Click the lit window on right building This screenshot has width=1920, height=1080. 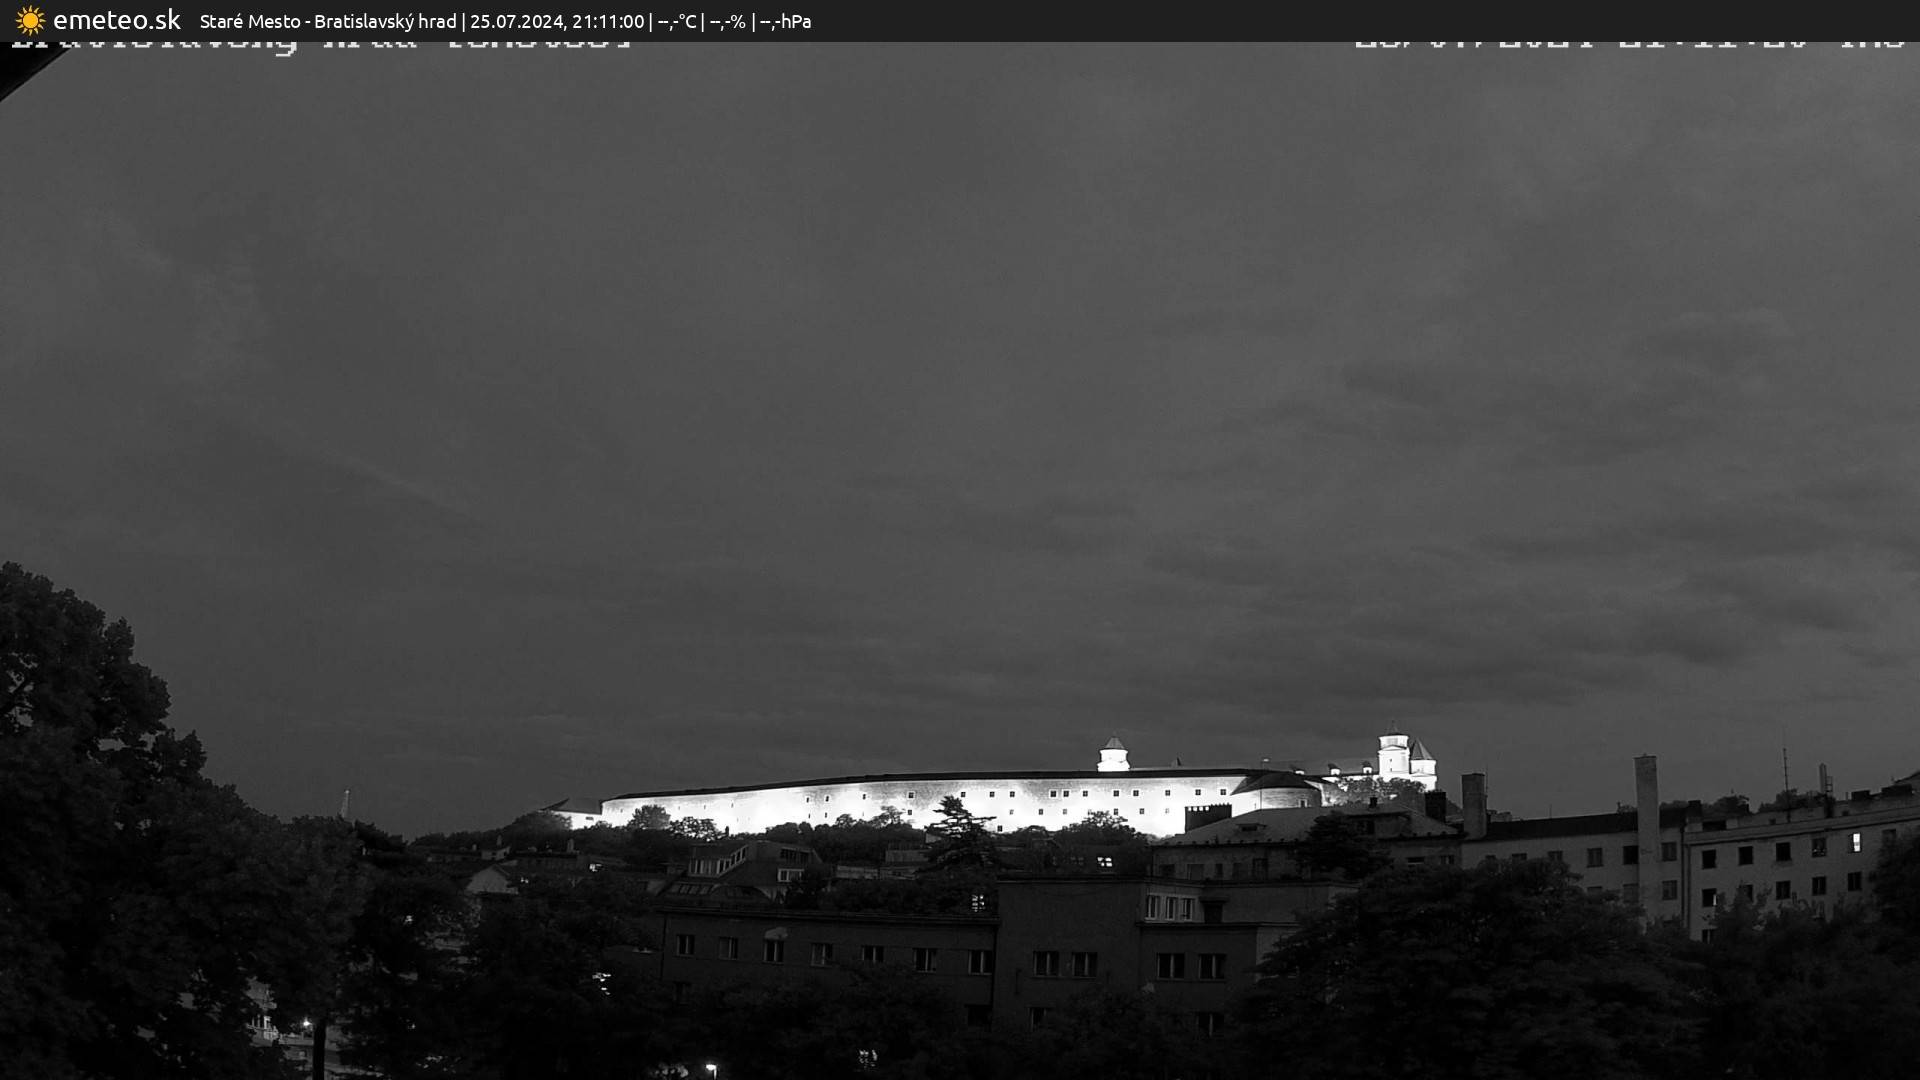click(1857, 842)
